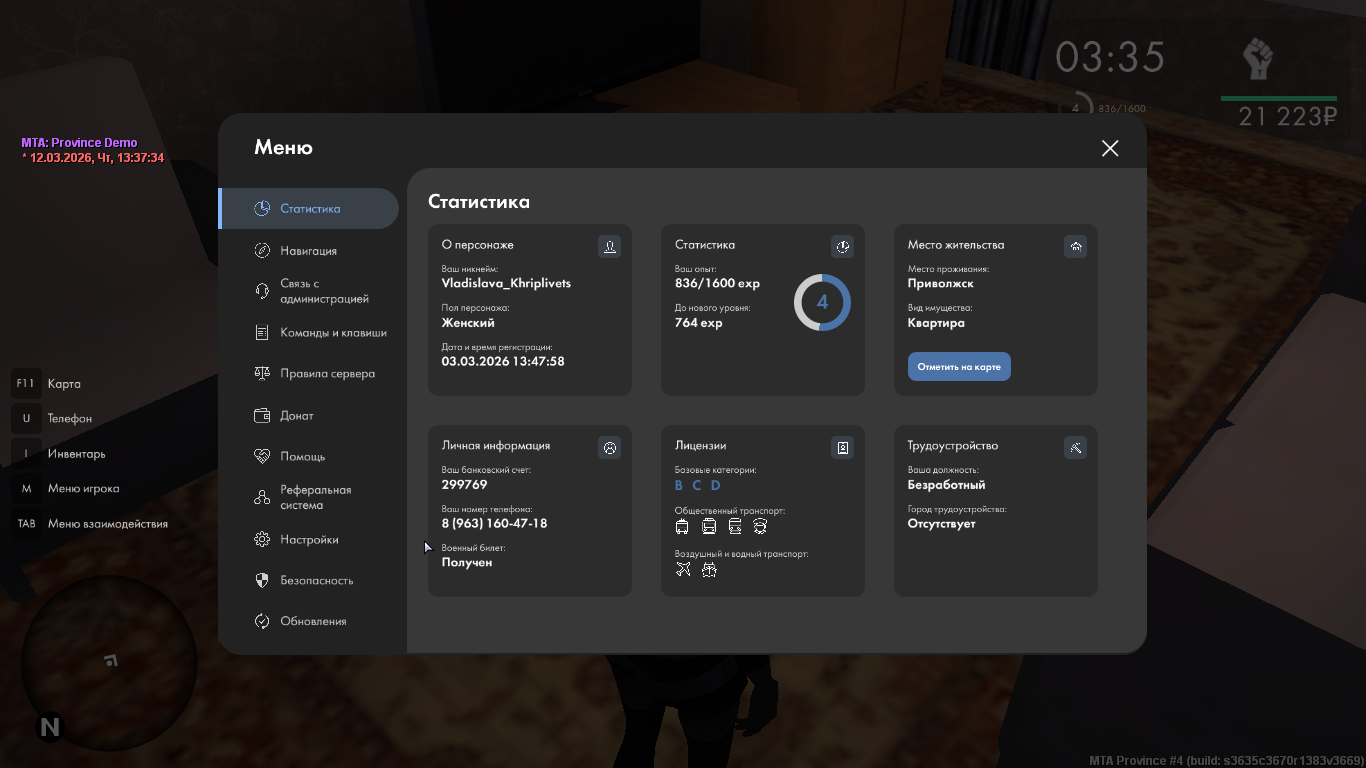The image size is (1366, 768).
Task: Open the Навигация menu section
Action: pyautogui.click(x=308, y=251)
